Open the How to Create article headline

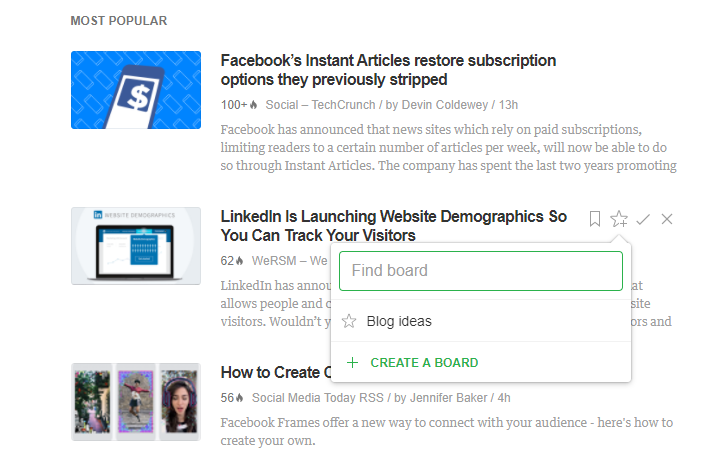pyautogui.click(x=276, y=372)
